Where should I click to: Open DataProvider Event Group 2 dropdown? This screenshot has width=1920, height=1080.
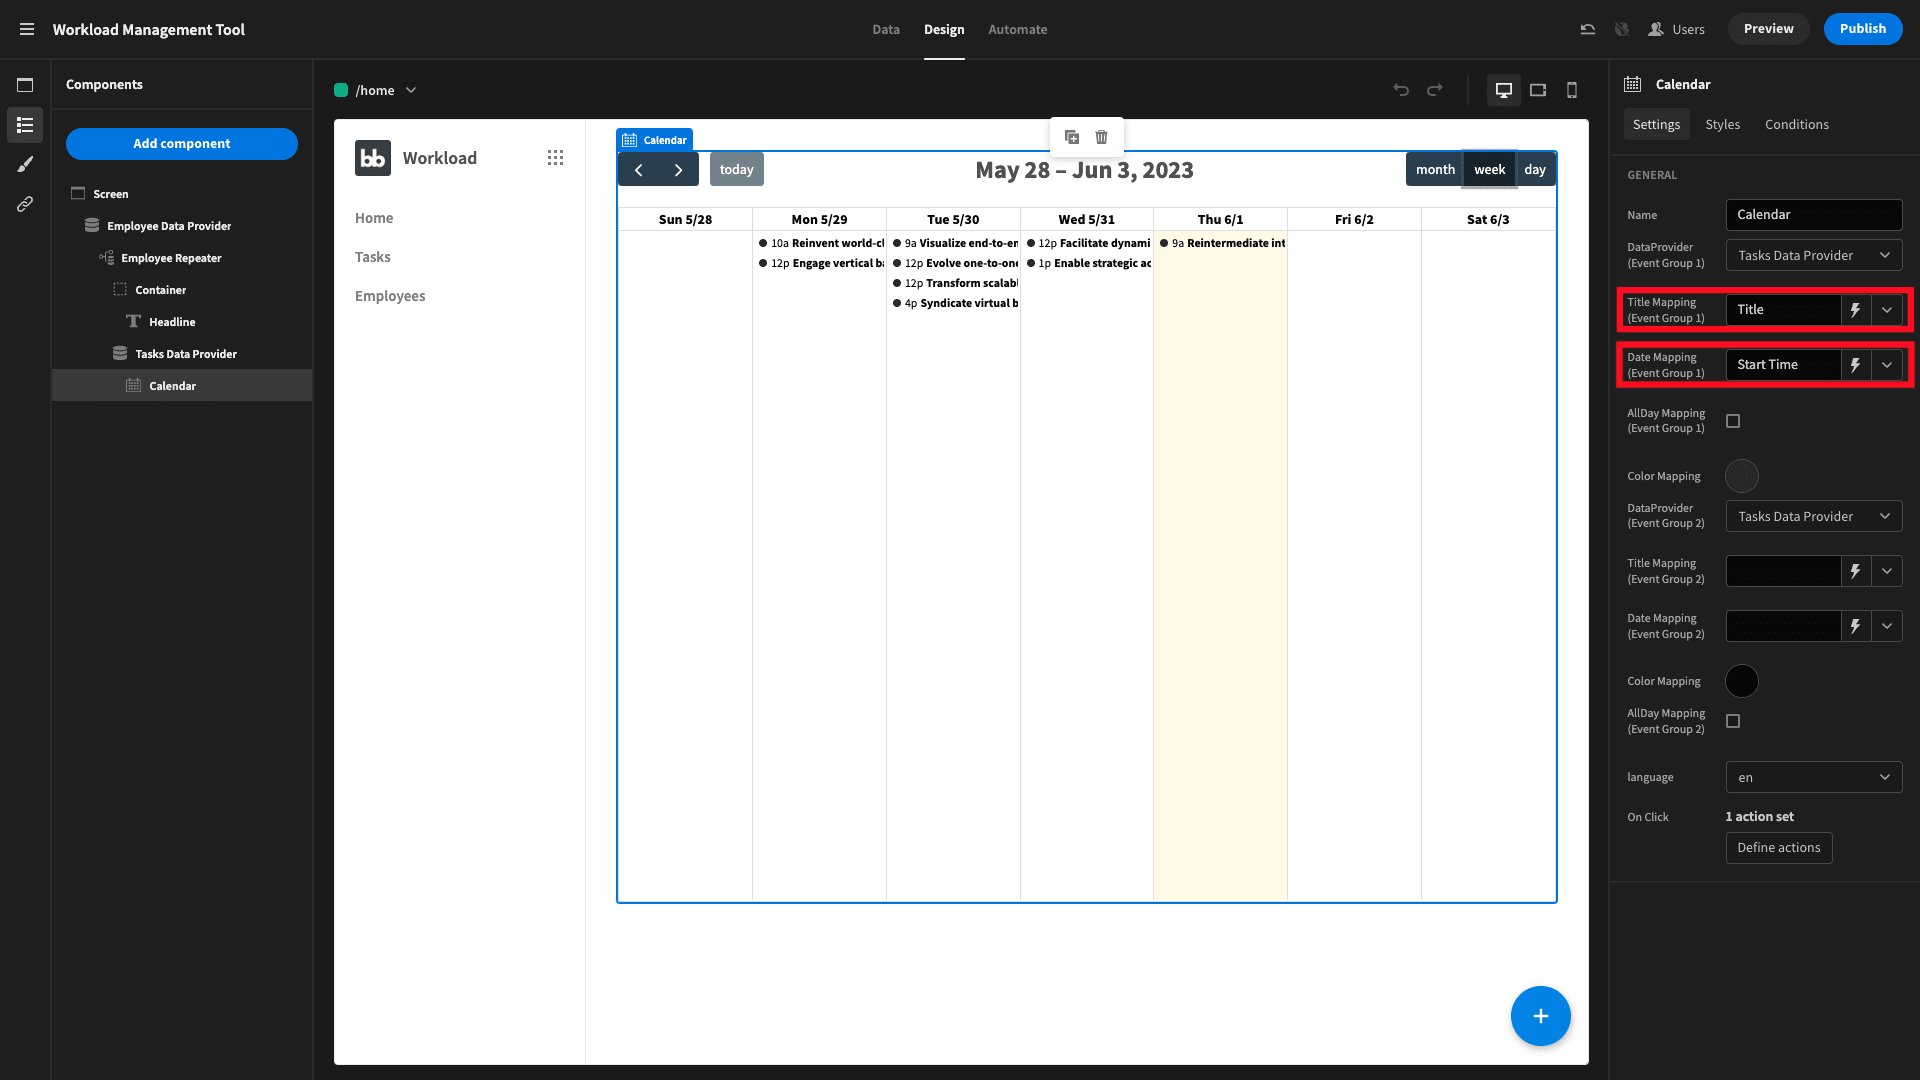pyautogui.click(x=1814, y=517)
